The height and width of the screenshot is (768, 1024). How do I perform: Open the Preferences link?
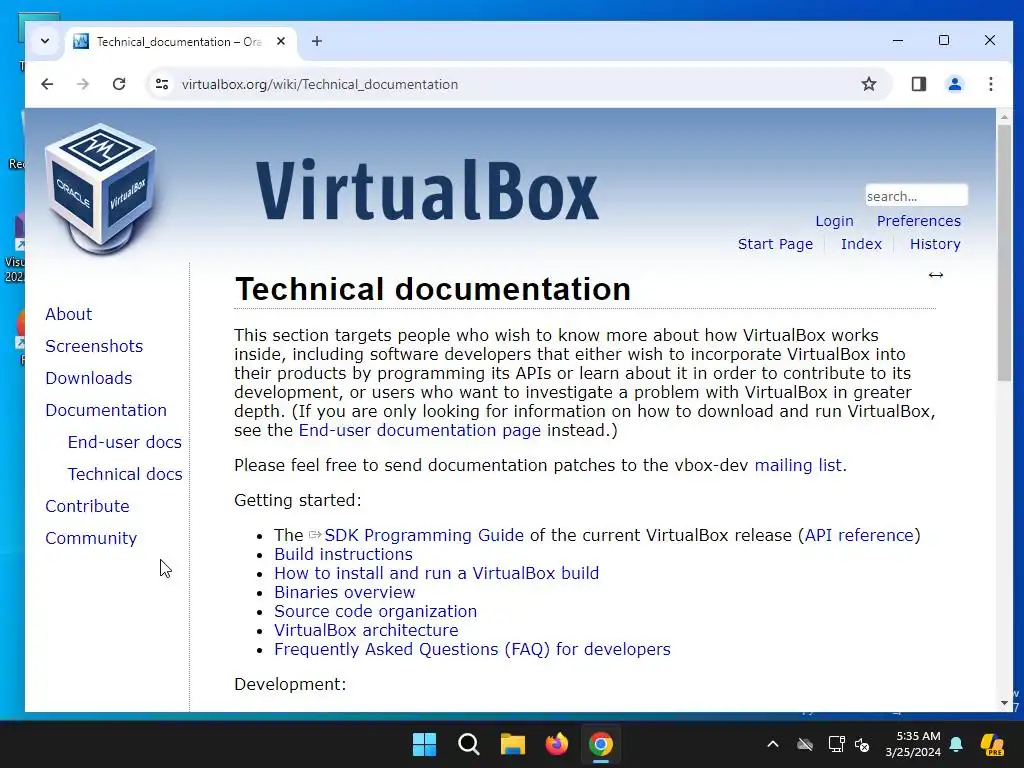click(x=919, y=221)
